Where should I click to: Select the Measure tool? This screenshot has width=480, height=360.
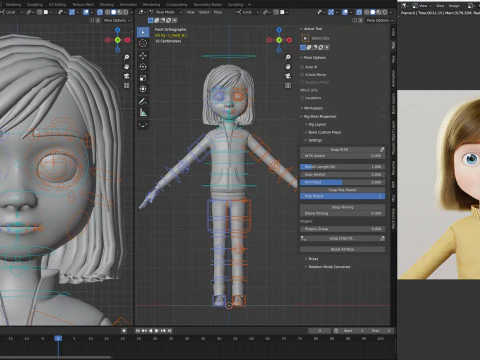coord(143,112)
